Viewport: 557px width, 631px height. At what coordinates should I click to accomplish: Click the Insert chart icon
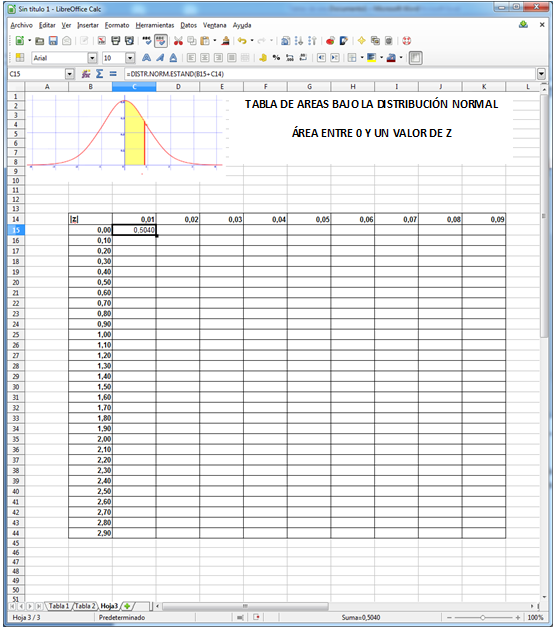tap(330, 41)
